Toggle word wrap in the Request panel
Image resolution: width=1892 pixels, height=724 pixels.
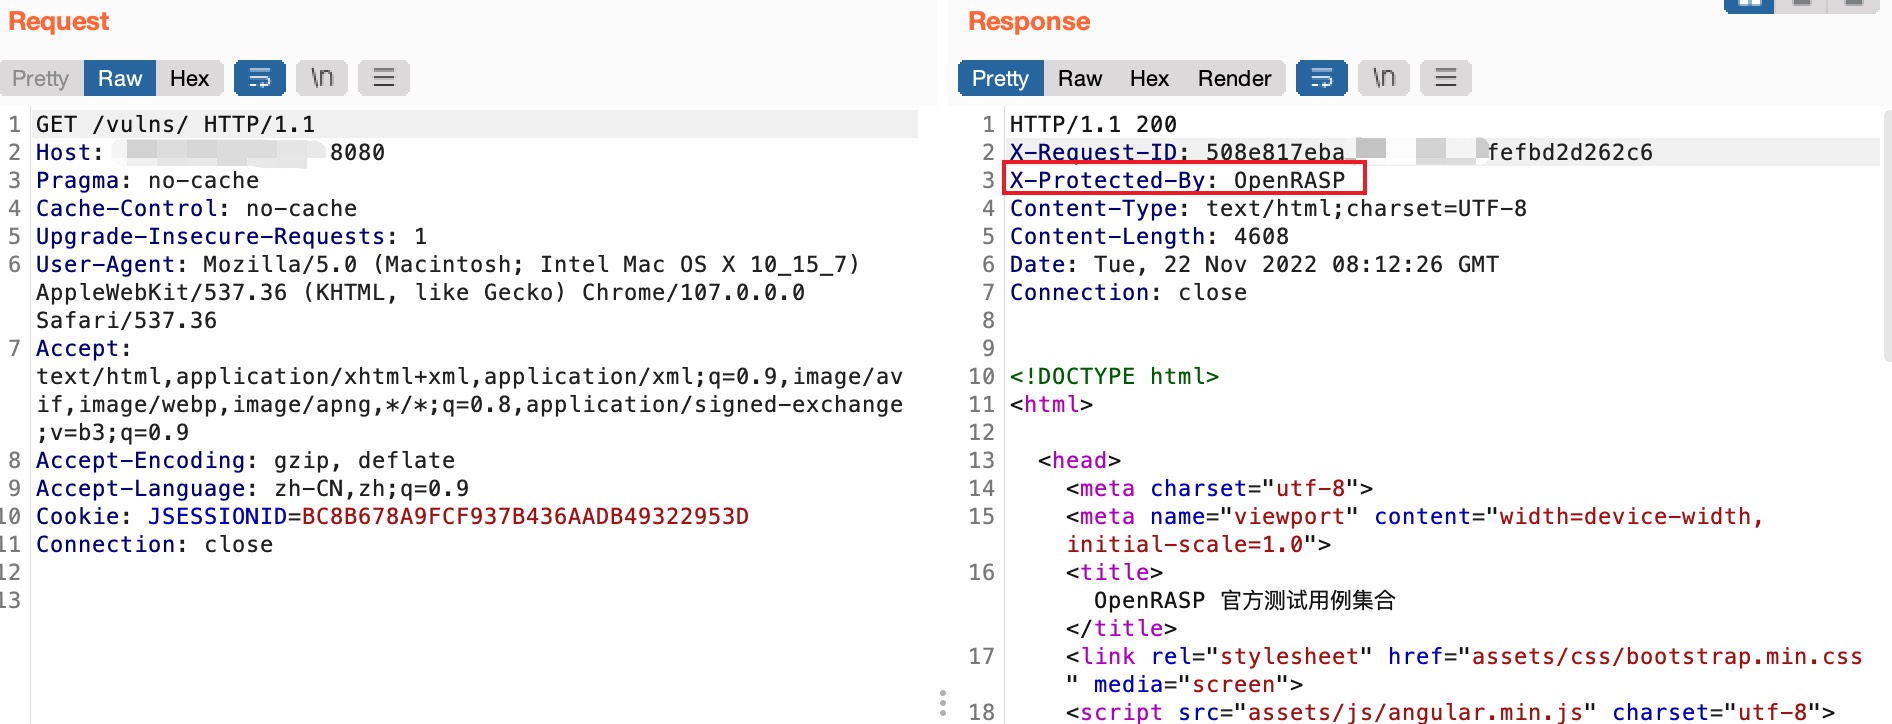(259, 78)
